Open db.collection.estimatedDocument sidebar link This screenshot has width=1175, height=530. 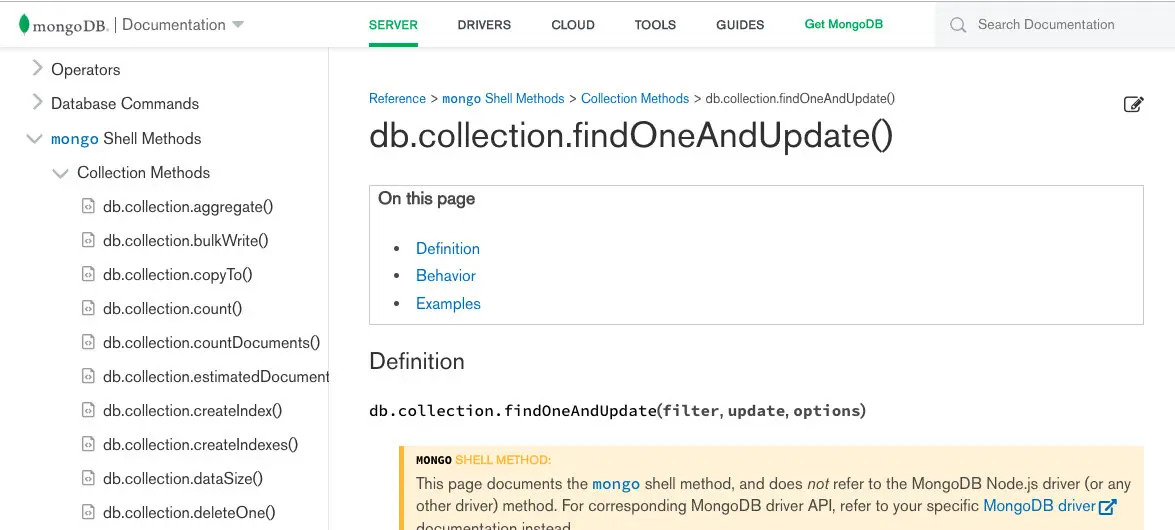[x=216, y=377]
